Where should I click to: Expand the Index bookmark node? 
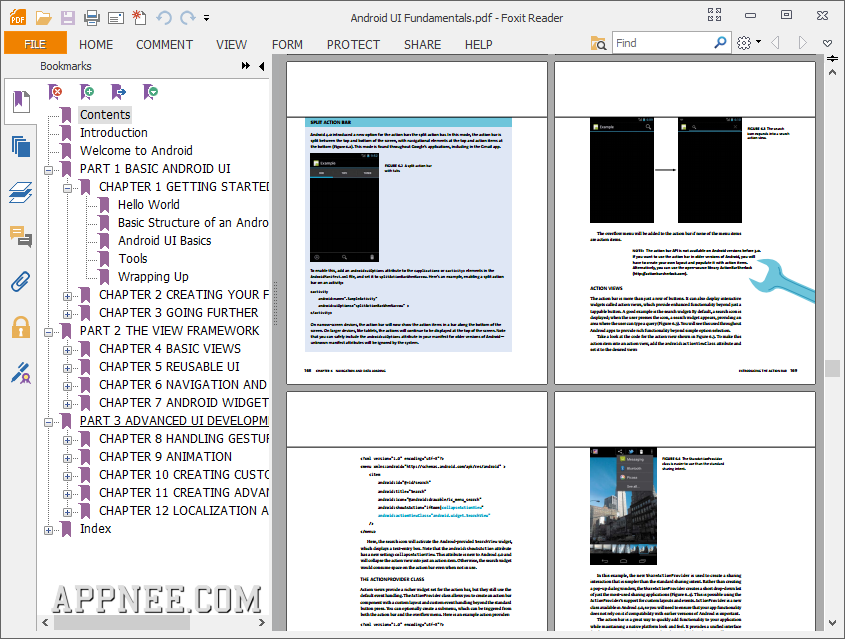pos(49,530)
